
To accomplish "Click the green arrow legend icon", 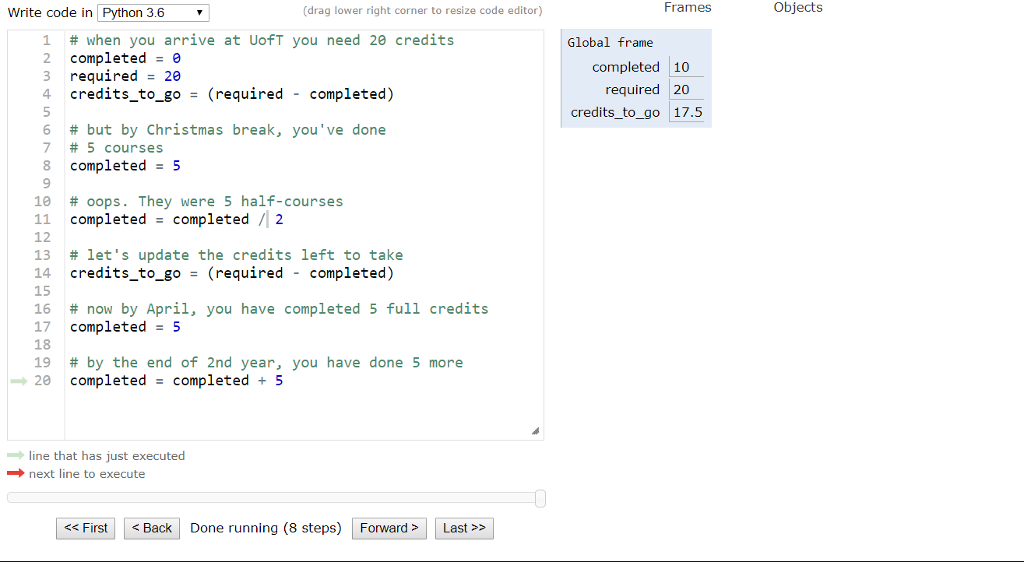I will click(16, 455).
